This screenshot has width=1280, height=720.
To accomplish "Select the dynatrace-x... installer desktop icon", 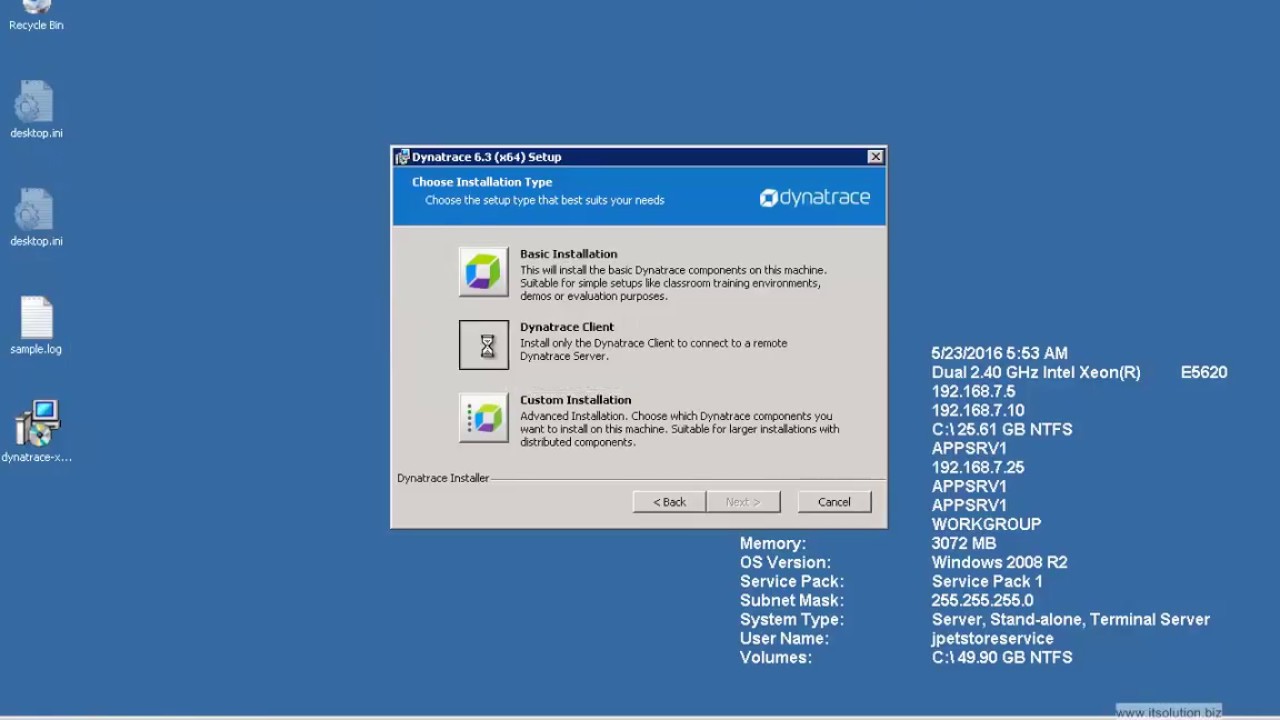I will tap(37, 432).
